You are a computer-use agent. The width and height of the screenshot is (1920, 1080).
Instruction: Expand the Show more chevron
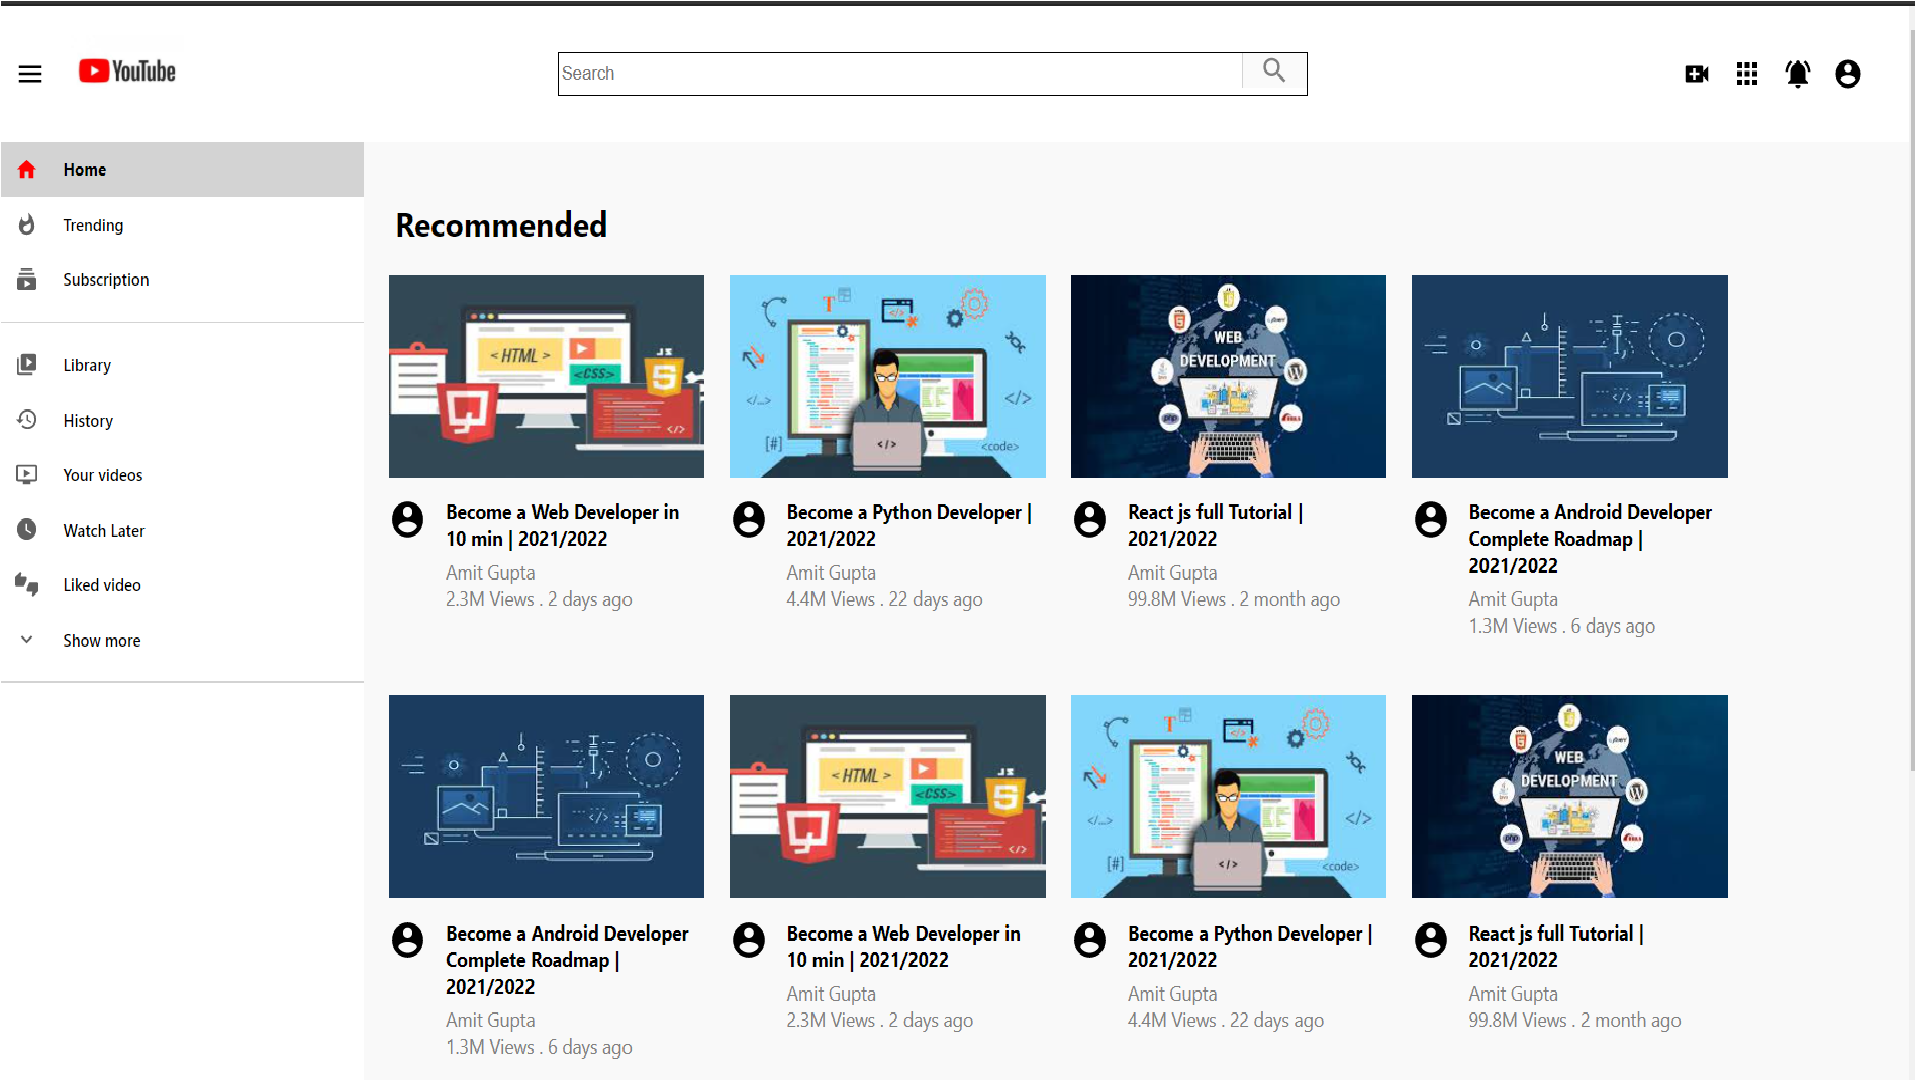pyautogui.click(x=27, y=640)
